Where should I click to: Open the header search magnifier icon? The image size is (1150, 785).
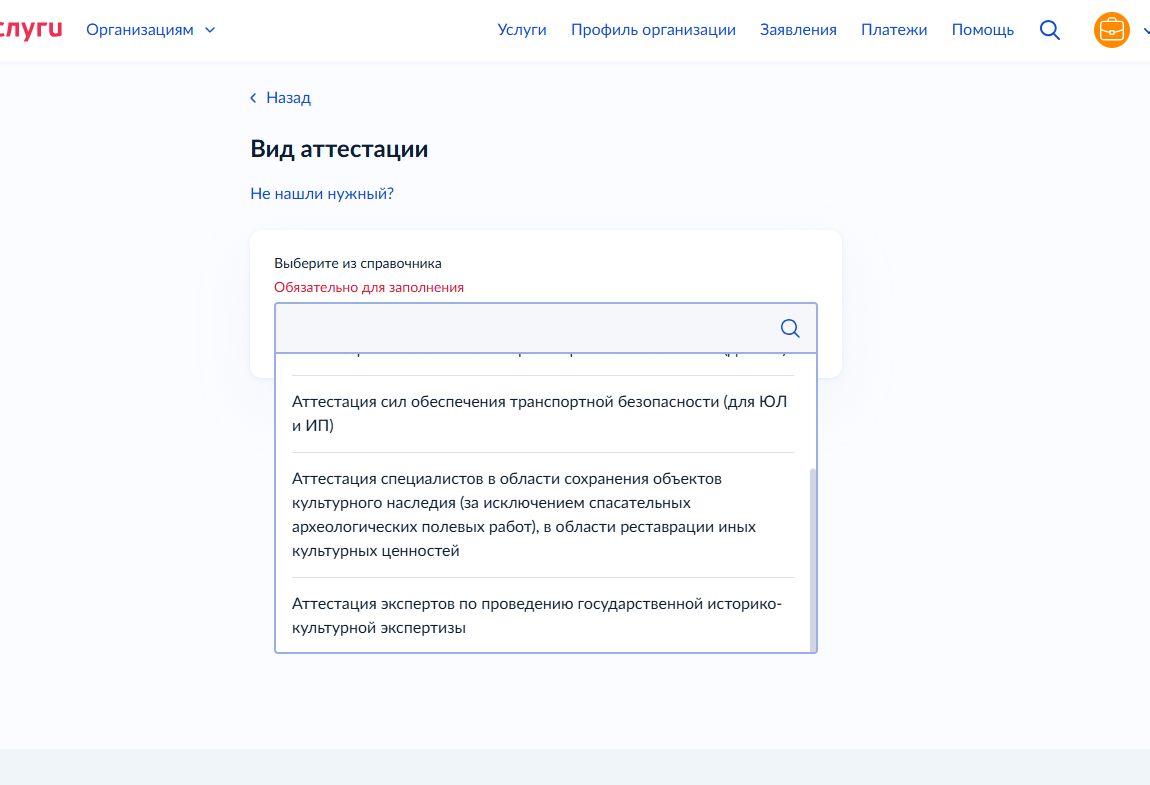point(1049,30)
